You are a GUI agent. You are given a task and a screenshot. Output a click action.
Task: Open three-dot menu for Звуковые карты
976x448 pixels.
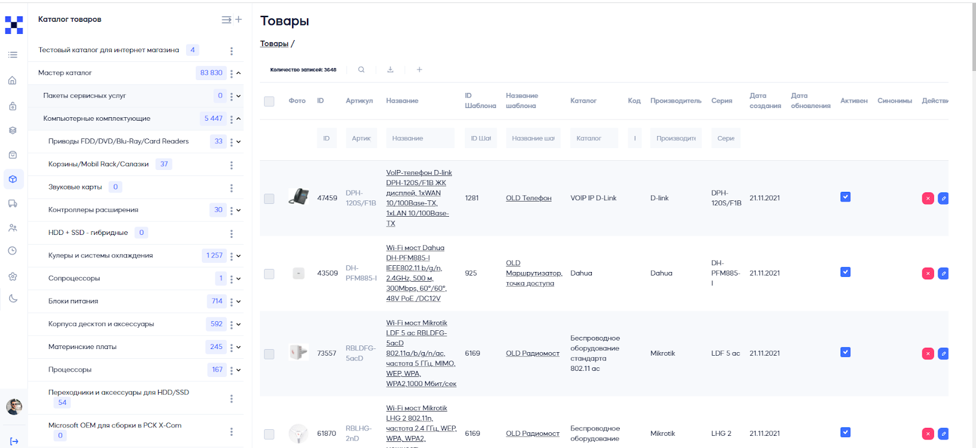(232, 187)
